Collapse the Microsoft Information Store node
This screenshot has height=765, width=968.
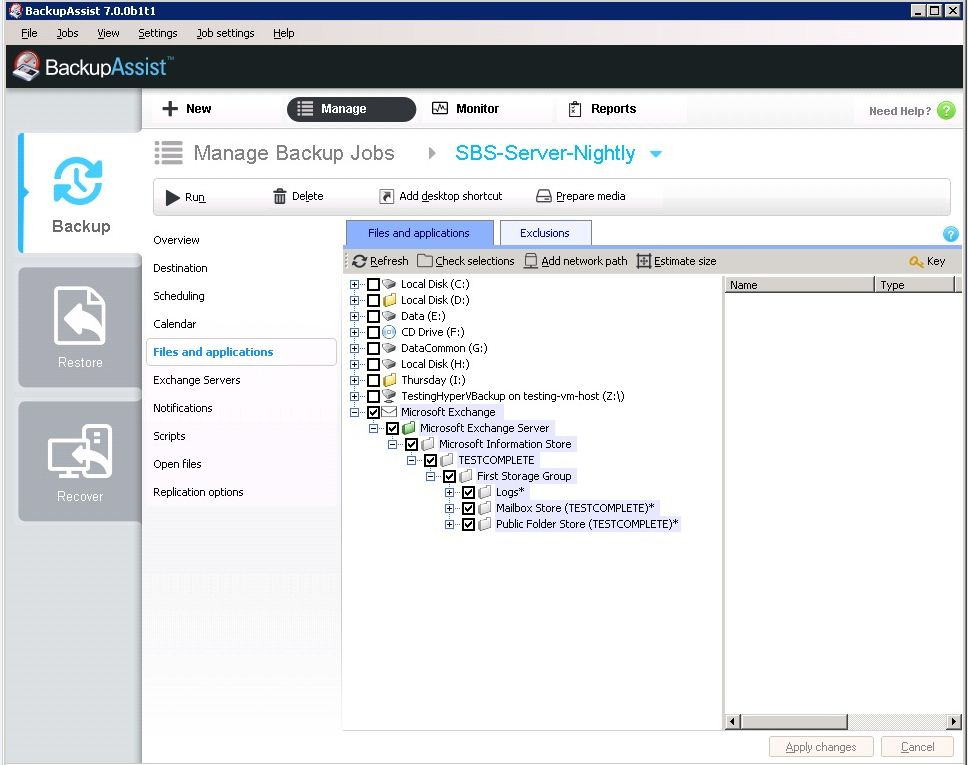pos(393,445)
